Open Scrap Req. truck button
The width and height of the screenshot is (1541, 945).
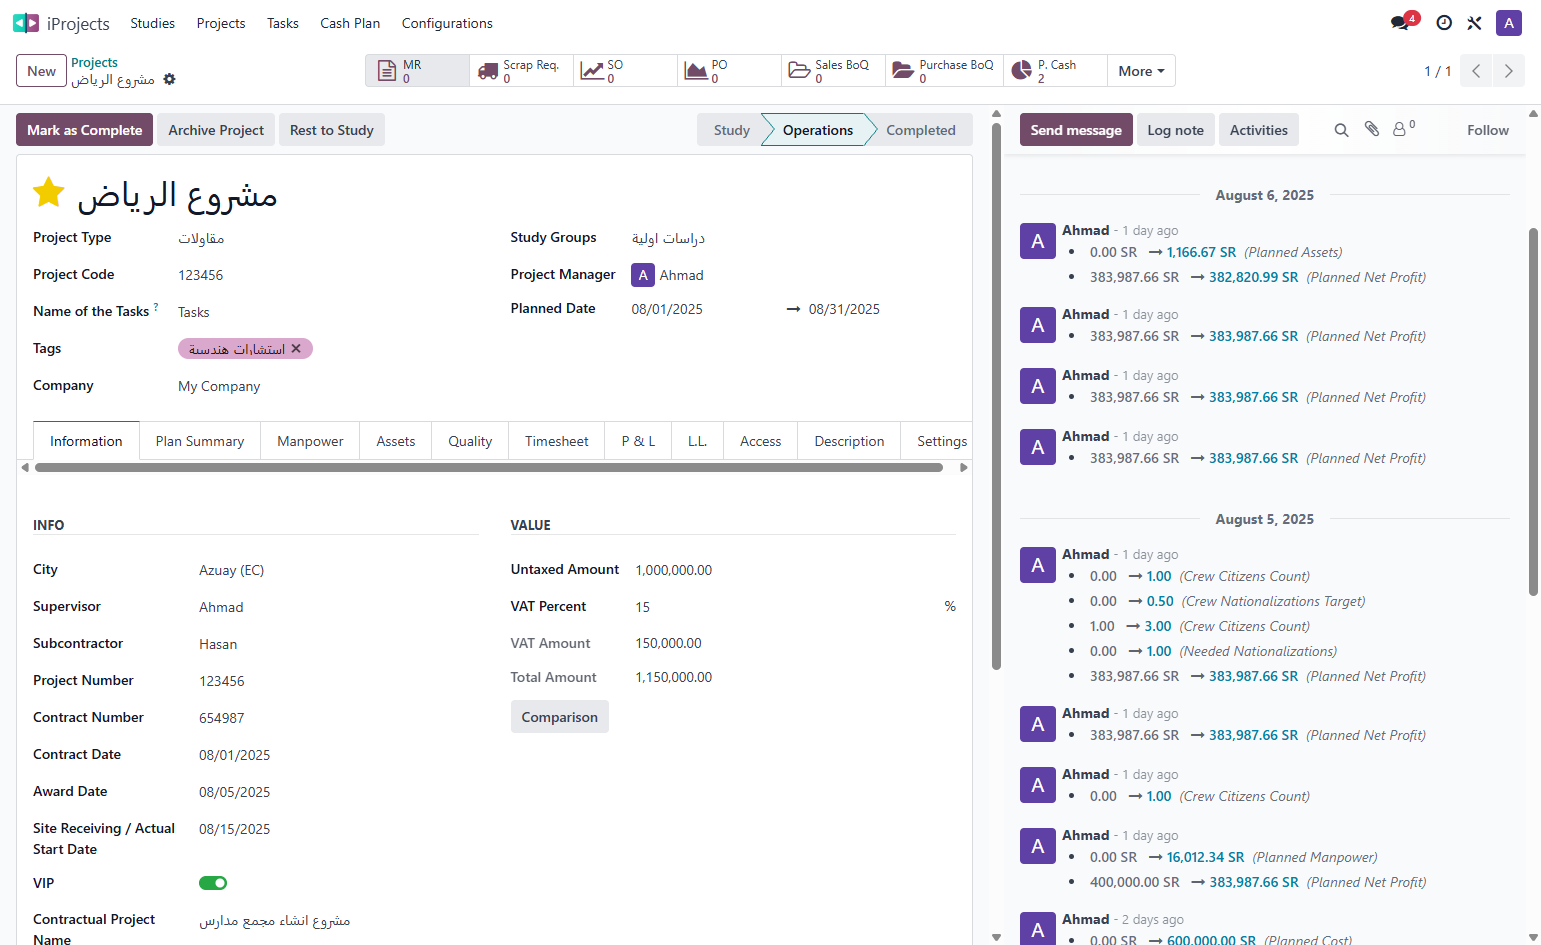tap(521, 70)
